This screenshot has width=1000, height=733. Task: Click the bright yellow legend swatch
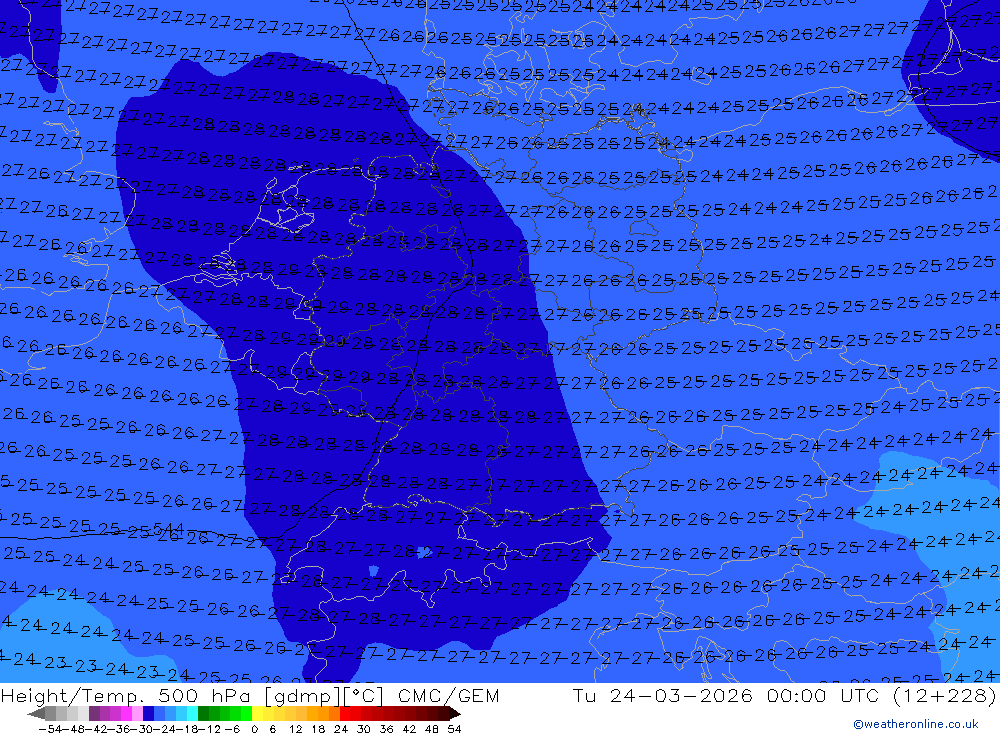pos(257,713)
